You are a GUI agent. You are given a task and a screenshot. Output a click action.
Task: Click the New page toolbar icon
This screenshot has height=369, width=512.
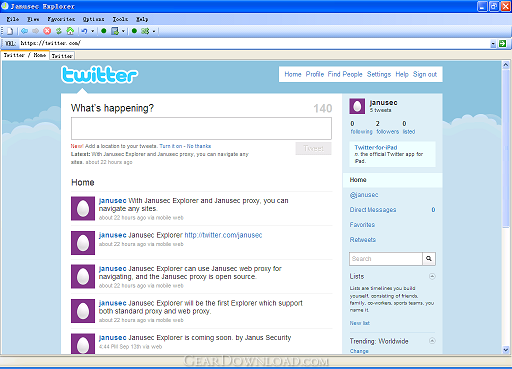tap(10, 31)
